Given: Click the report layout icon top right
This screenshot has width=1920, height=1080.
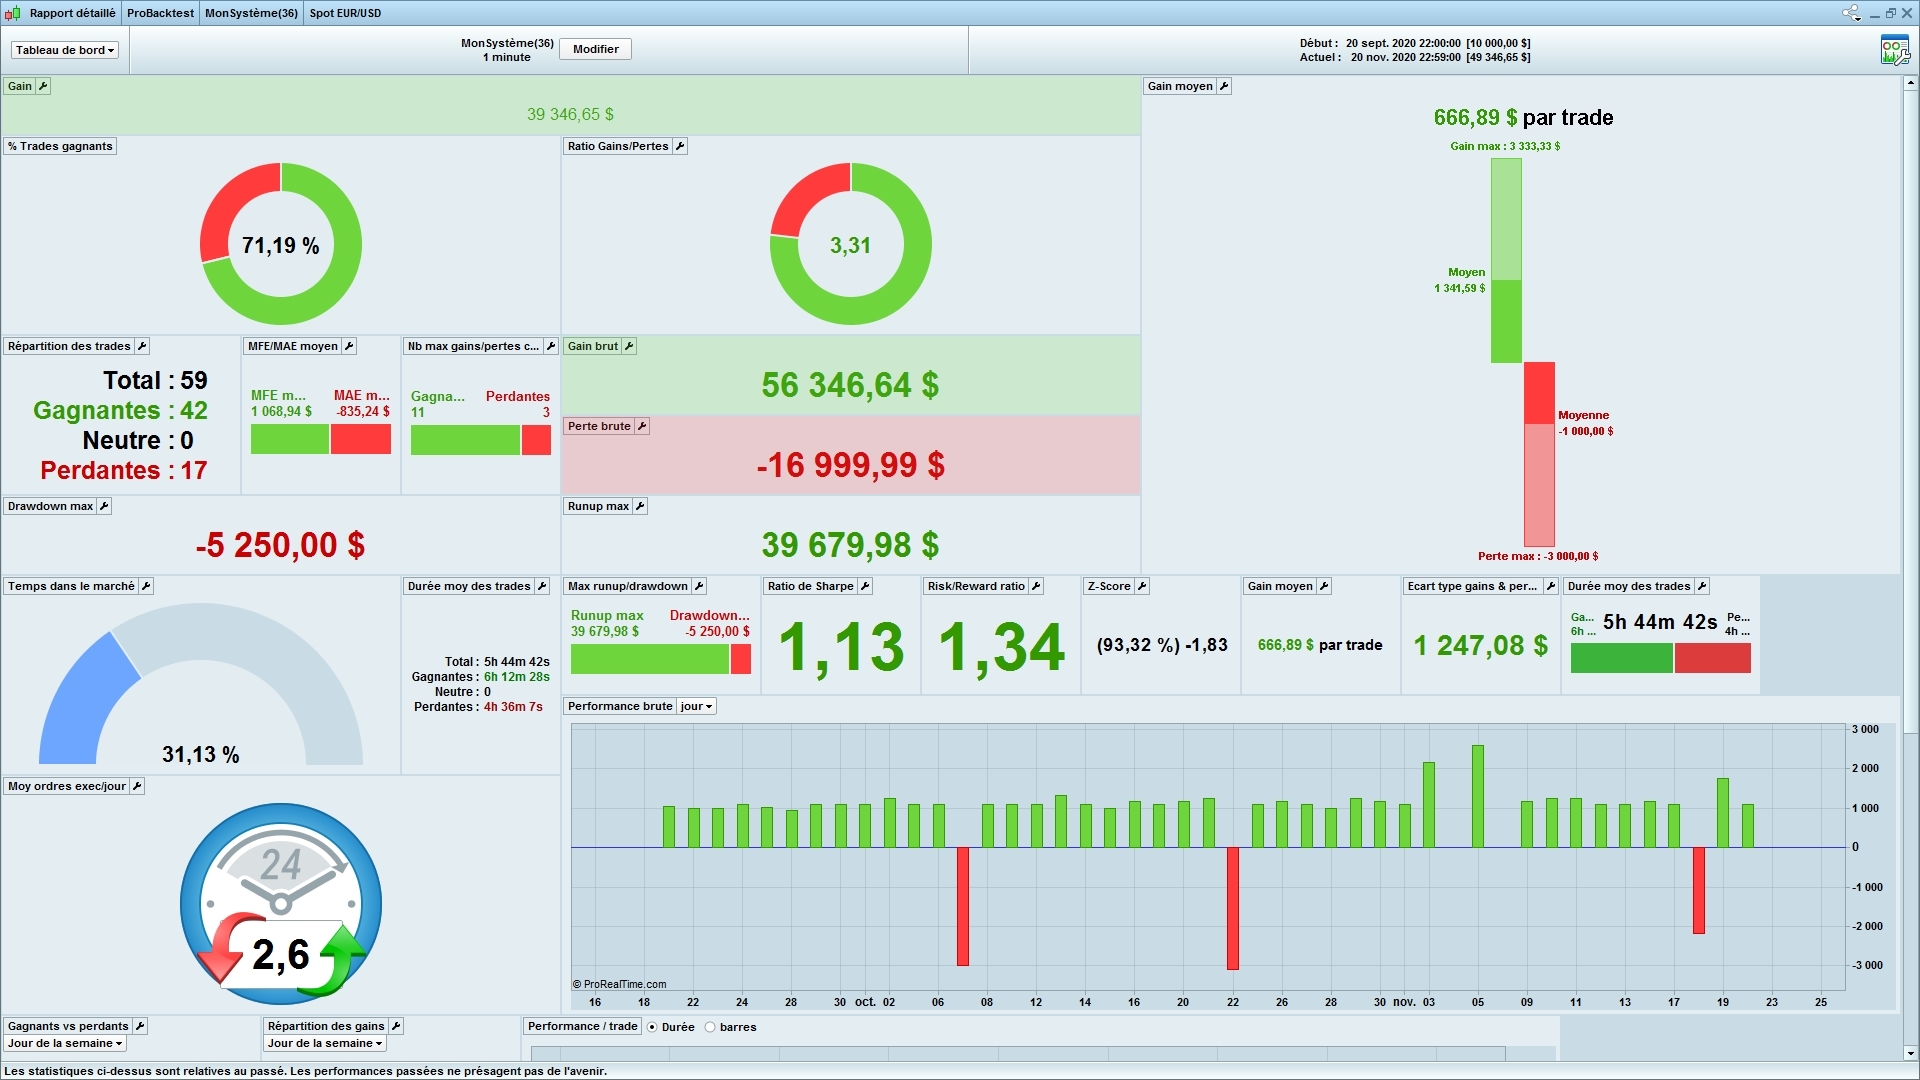Looking at the screenshot, I should [x=1894, y=50].
